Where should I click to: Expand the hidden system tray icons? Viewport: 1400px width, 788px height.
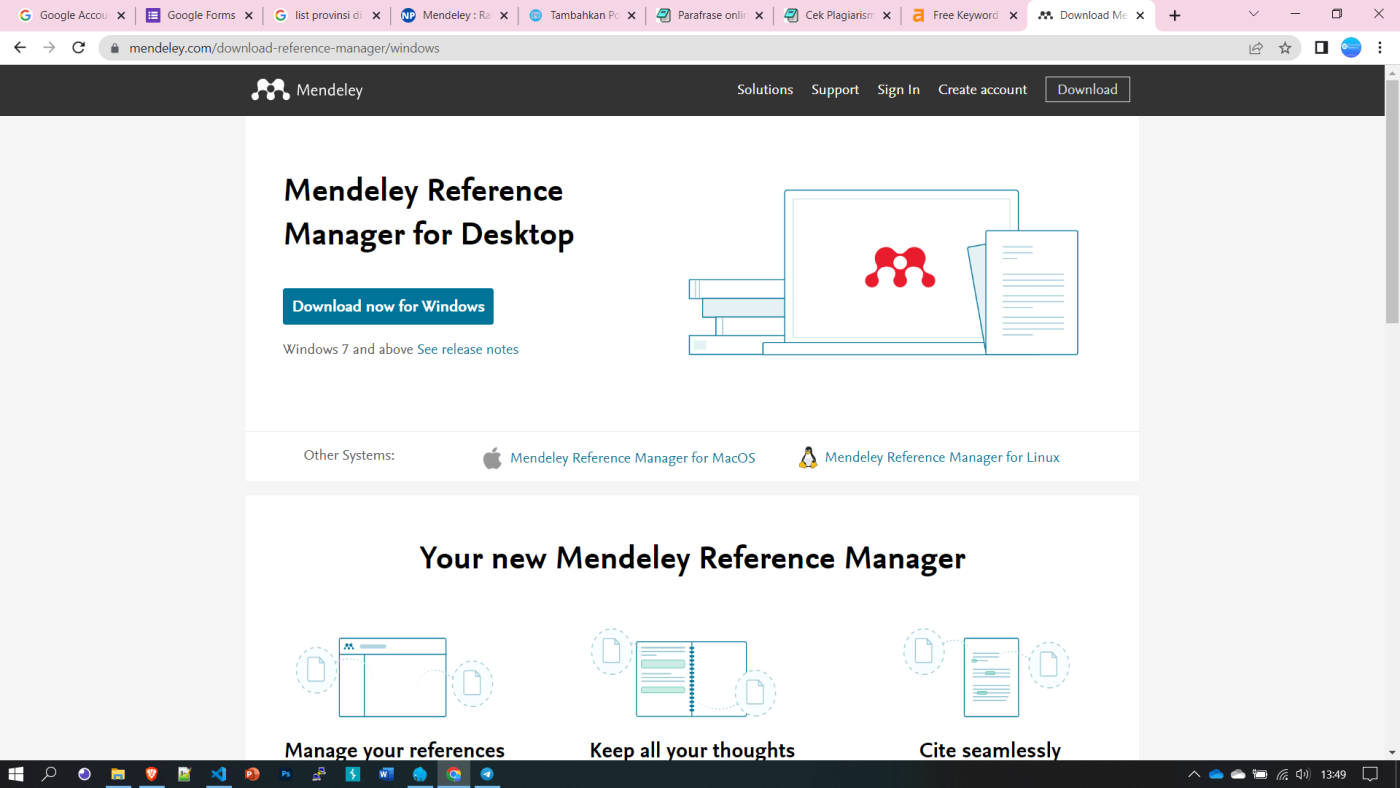click(x=1194, y=774)
